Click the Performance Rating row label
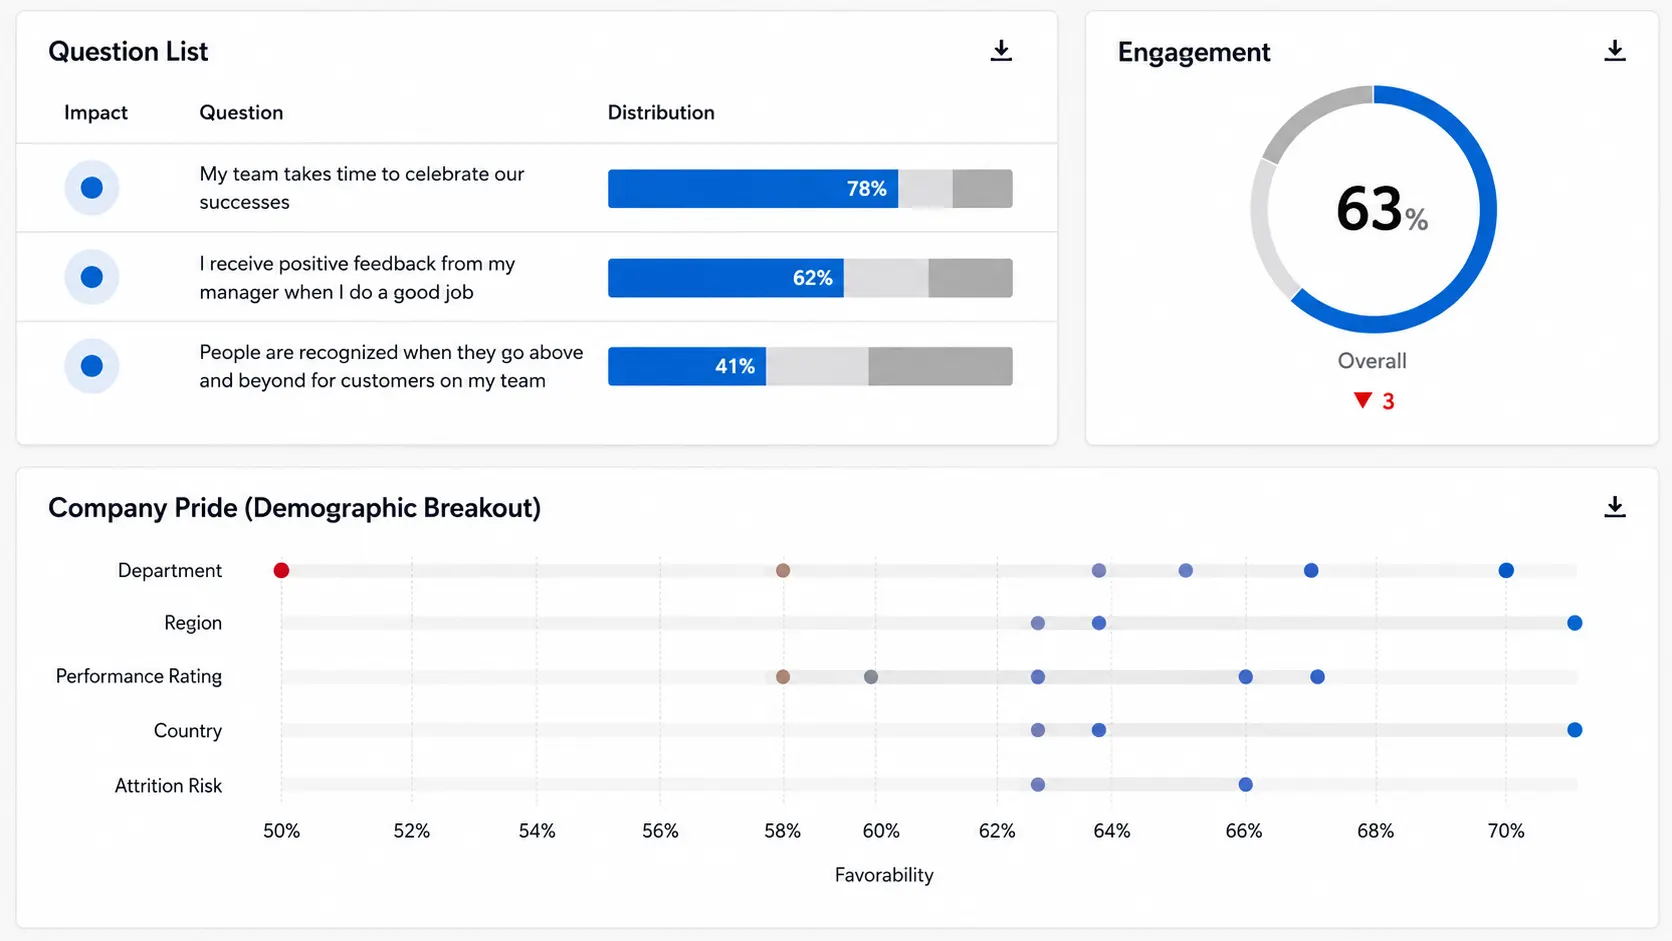The height and width of the screenshot is (941, 1672). 139,676
